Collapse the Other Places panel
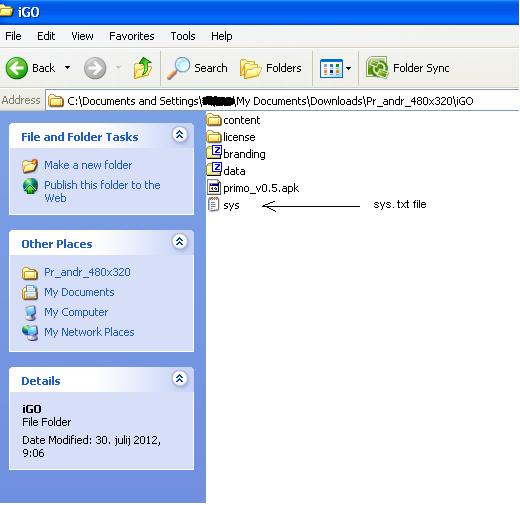This screenshot has width=520, height=505. 180,241
